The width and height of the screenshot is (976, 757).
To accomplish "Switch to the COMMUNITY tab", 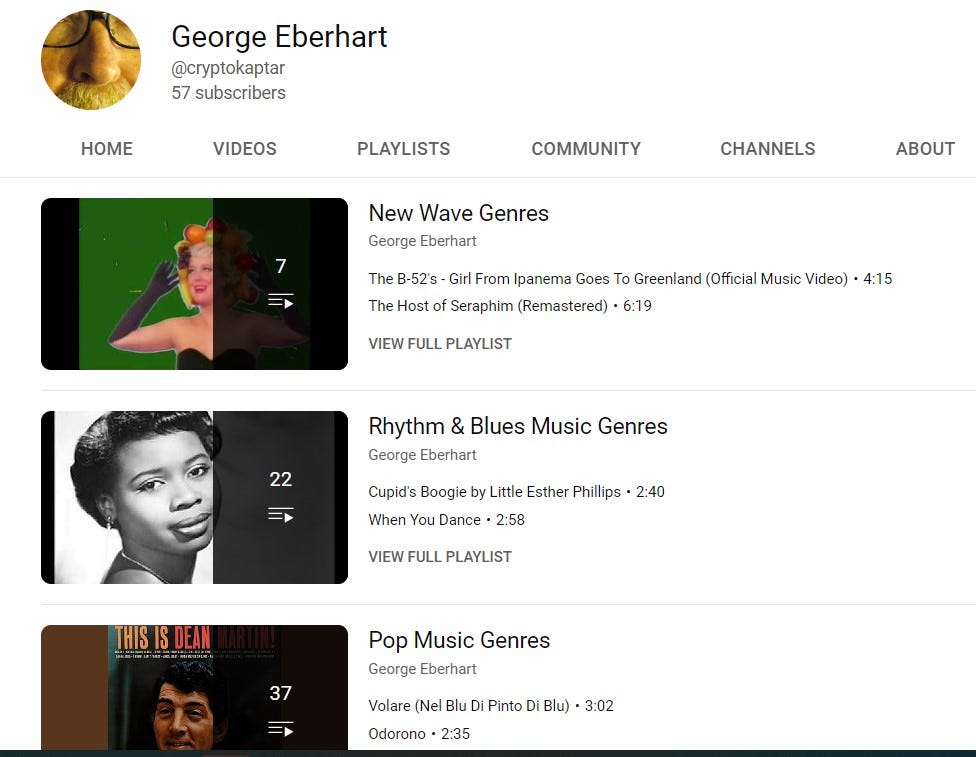I will pos(585,149).
